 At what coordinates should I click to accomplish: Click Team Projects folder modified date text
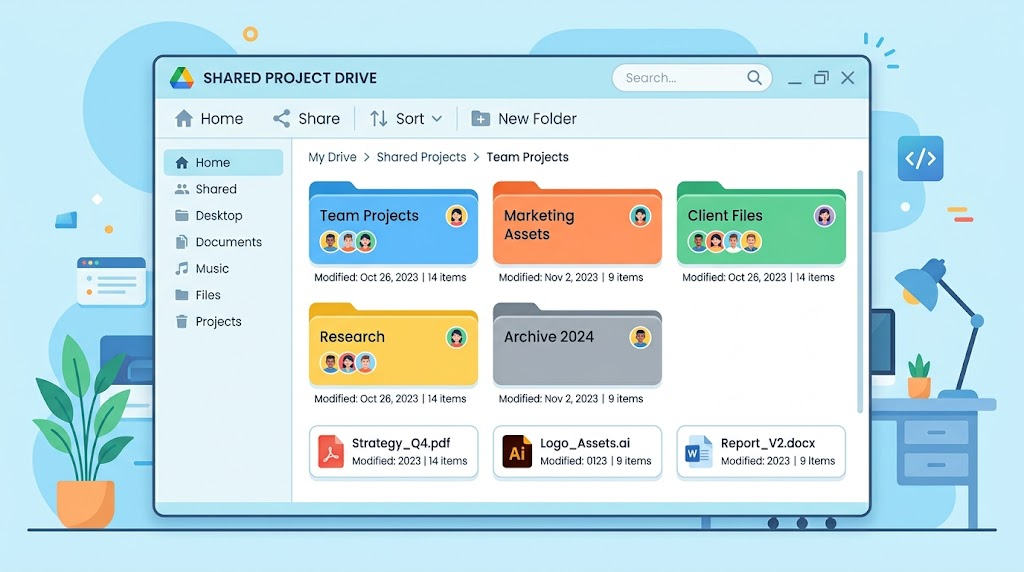click(x=390, y=278)
